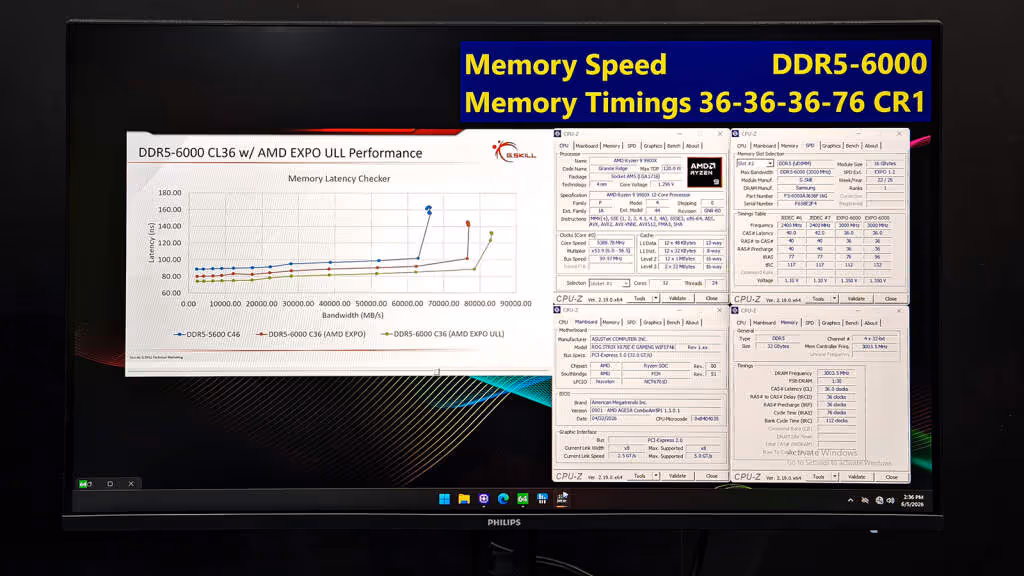Viewport: 1024px width, 576px height.
Task: Switch to Mainboard tab in Processor window
Action: (x=586, y=146)
